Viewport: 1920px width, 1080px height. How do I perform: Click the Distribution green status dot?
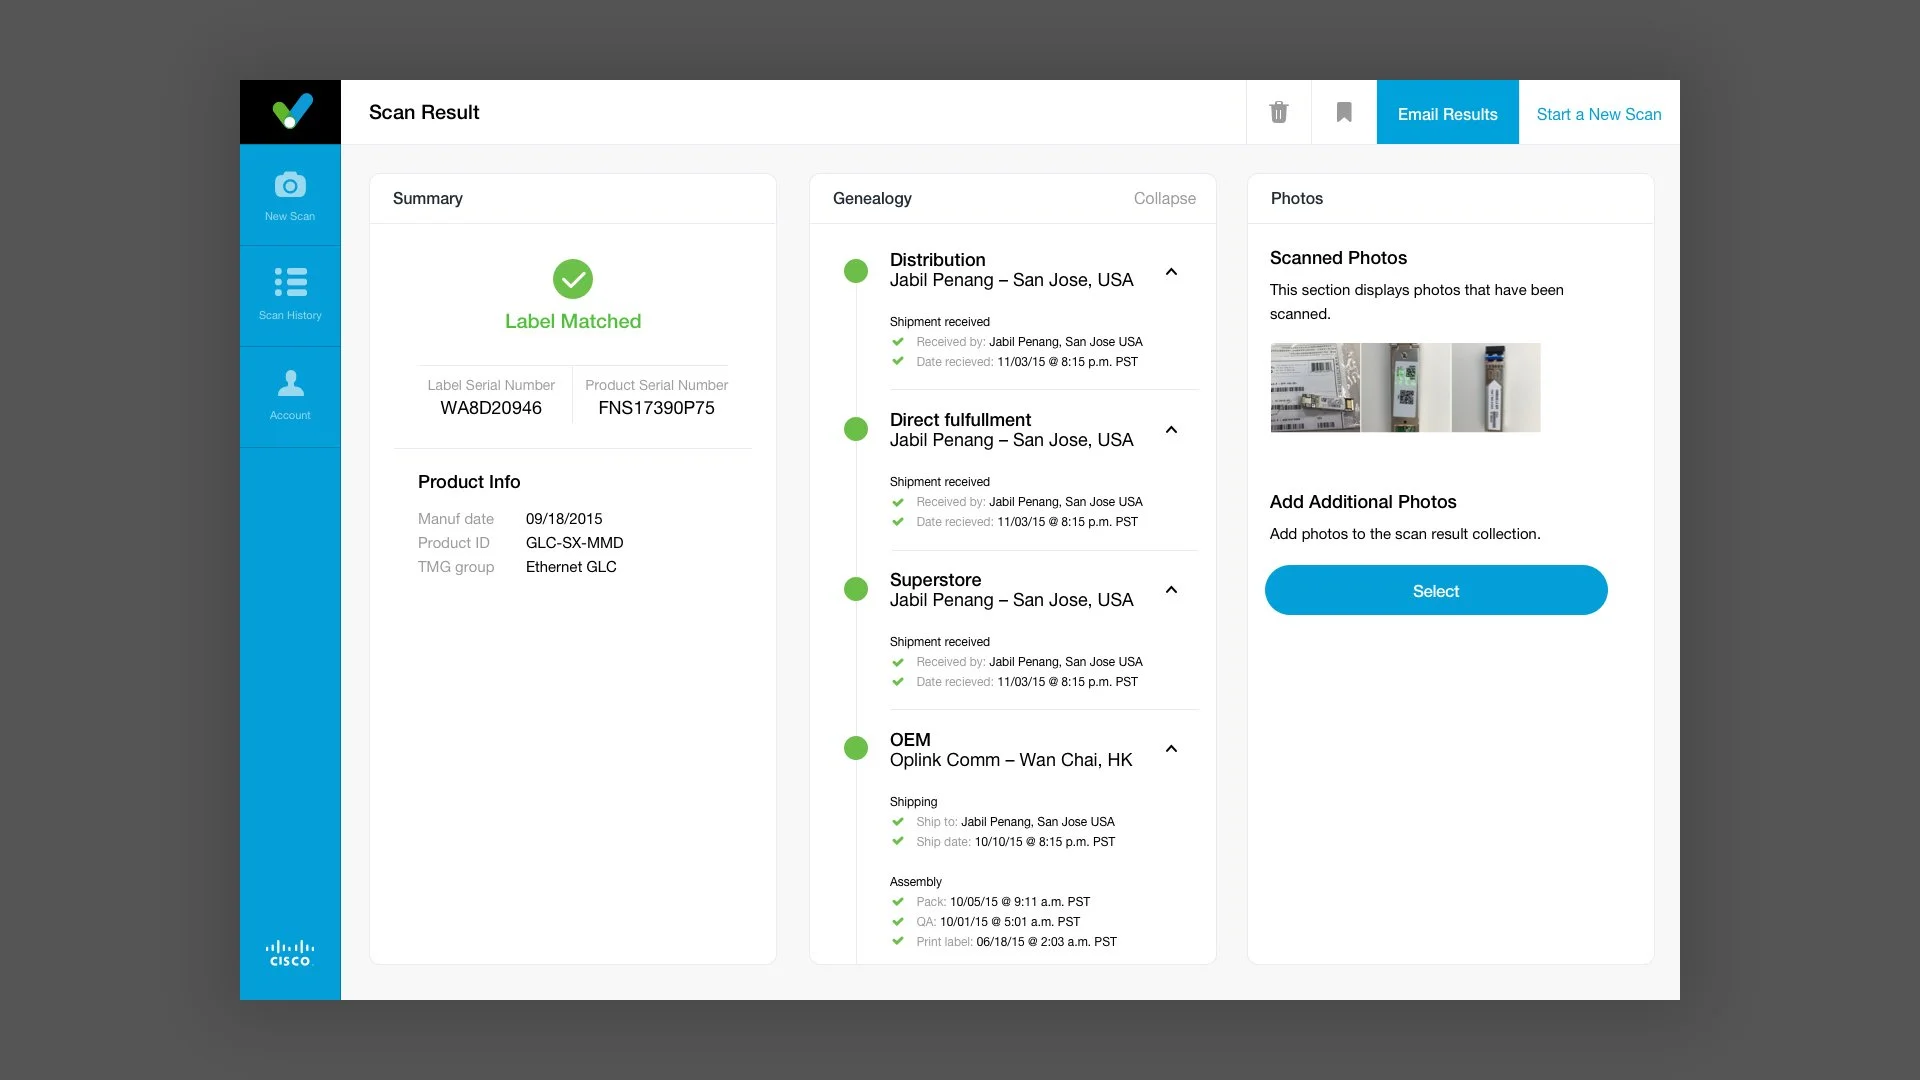pyautogui.click(x=856, y=271)
